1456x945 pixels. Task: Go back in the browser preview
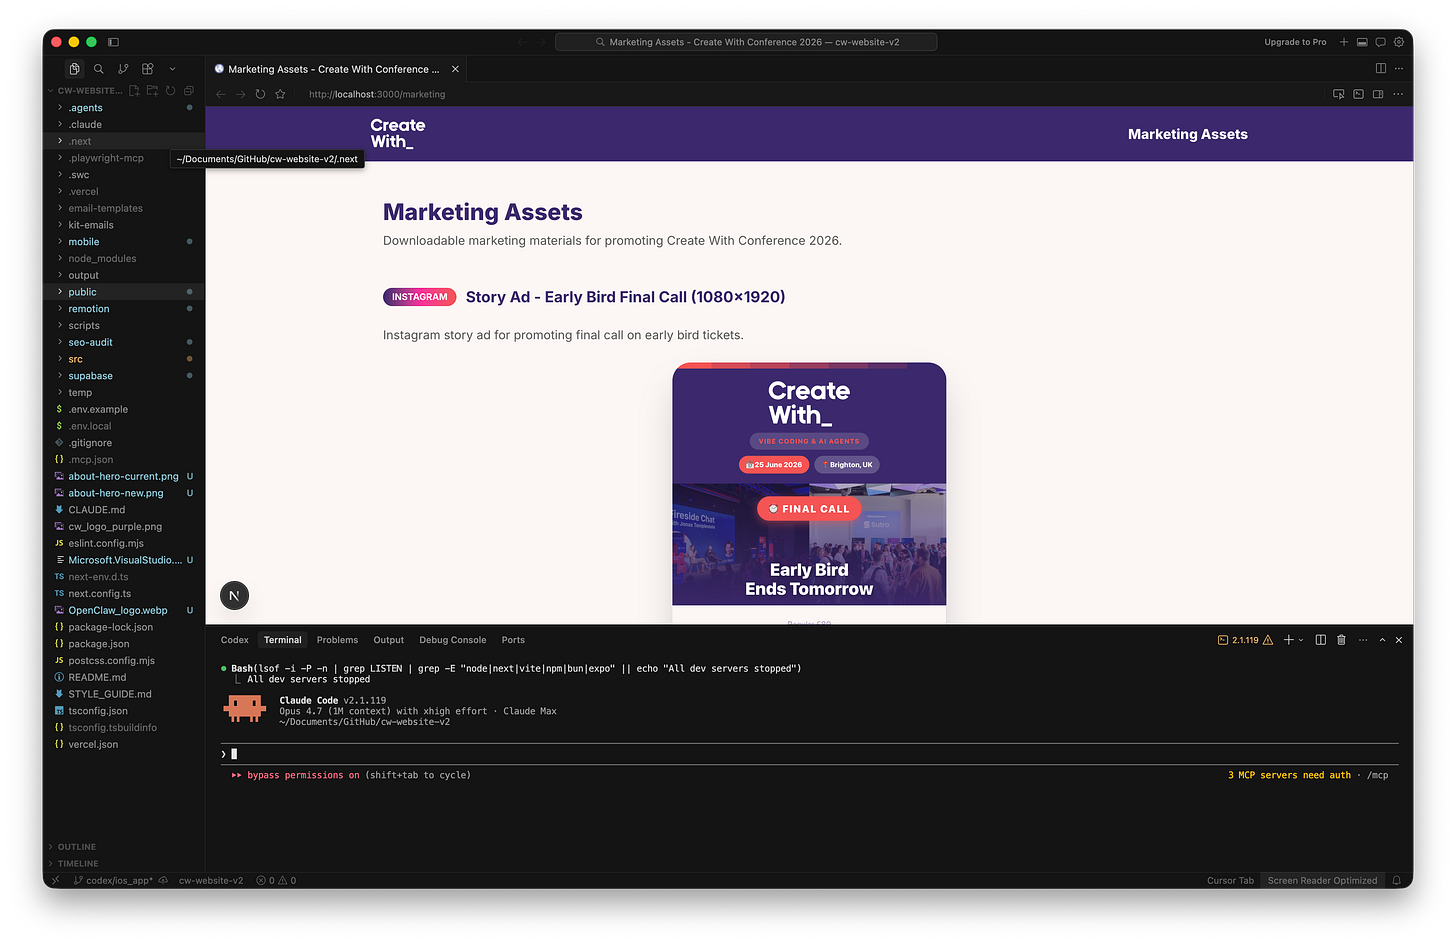221,94
